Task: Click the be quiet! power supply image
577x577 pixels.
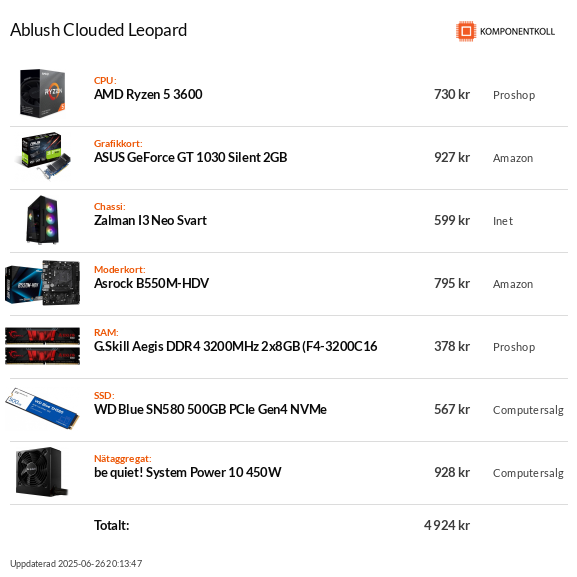Action: click(43, 472)
